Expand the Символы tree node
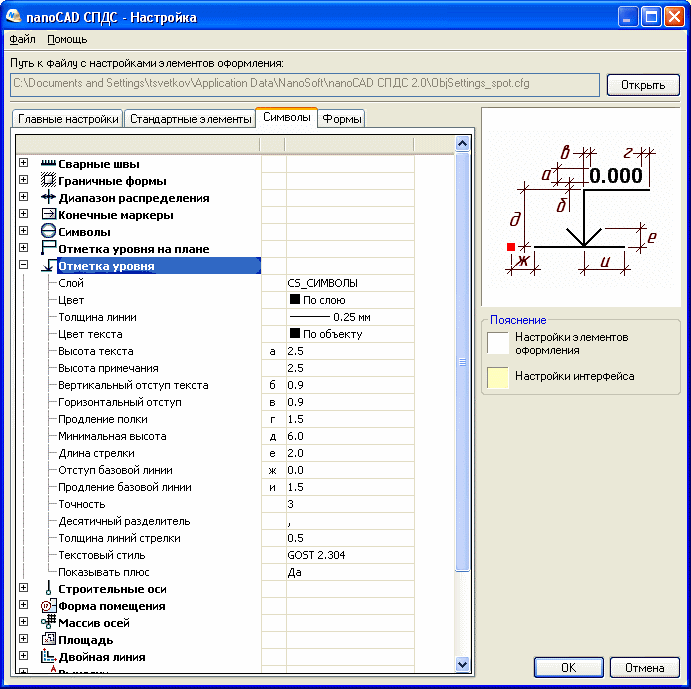Image resolution: width=691 pixels, height=689 pixels. click(23, 231)
